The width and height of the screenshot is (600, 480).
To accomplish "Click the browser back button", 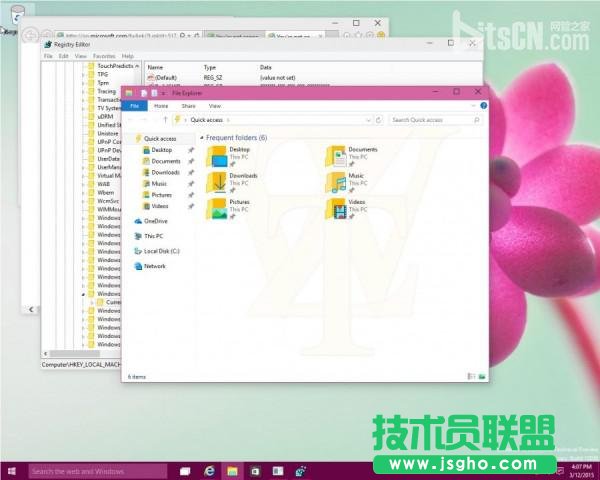I will (x=30, y=35).
